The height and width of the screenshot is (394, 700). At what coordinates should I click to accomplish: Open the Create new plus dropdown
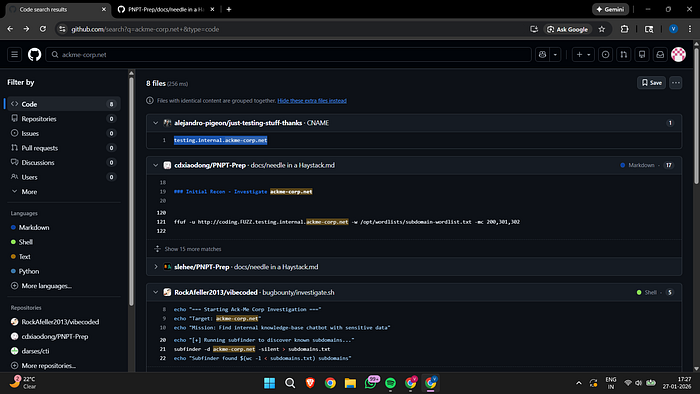pos(583,54)
